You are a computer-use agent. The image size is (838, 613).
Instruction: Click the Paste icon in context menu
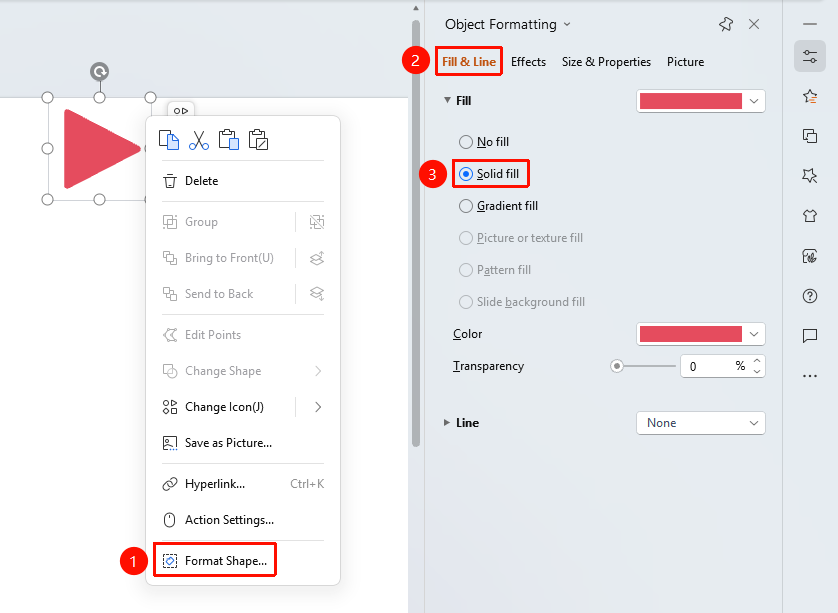point(229,140)
